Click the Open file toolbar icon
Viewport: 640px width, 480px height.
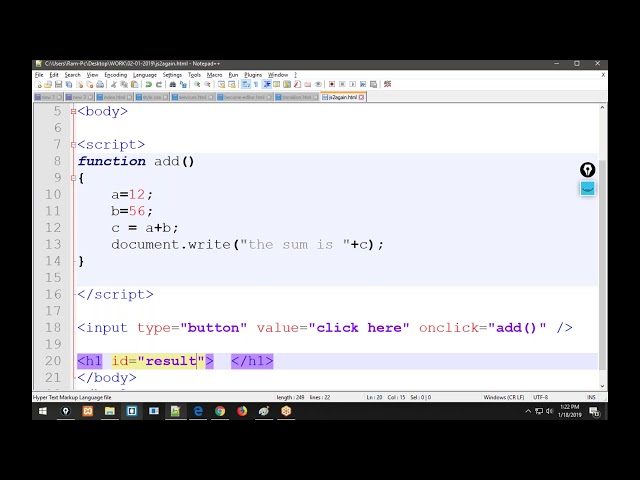[48, 84]
